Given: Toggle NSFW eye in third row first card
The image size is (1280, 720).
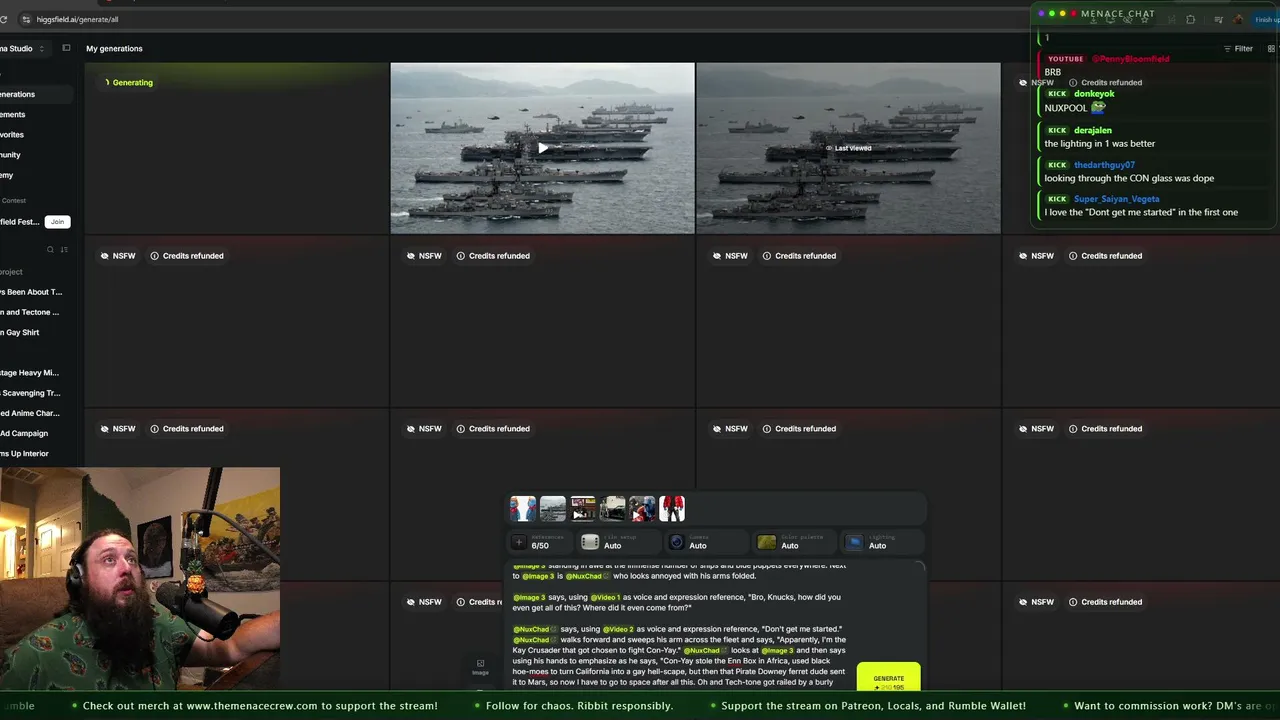Looking at the screenshot, I should coord(104,429).
